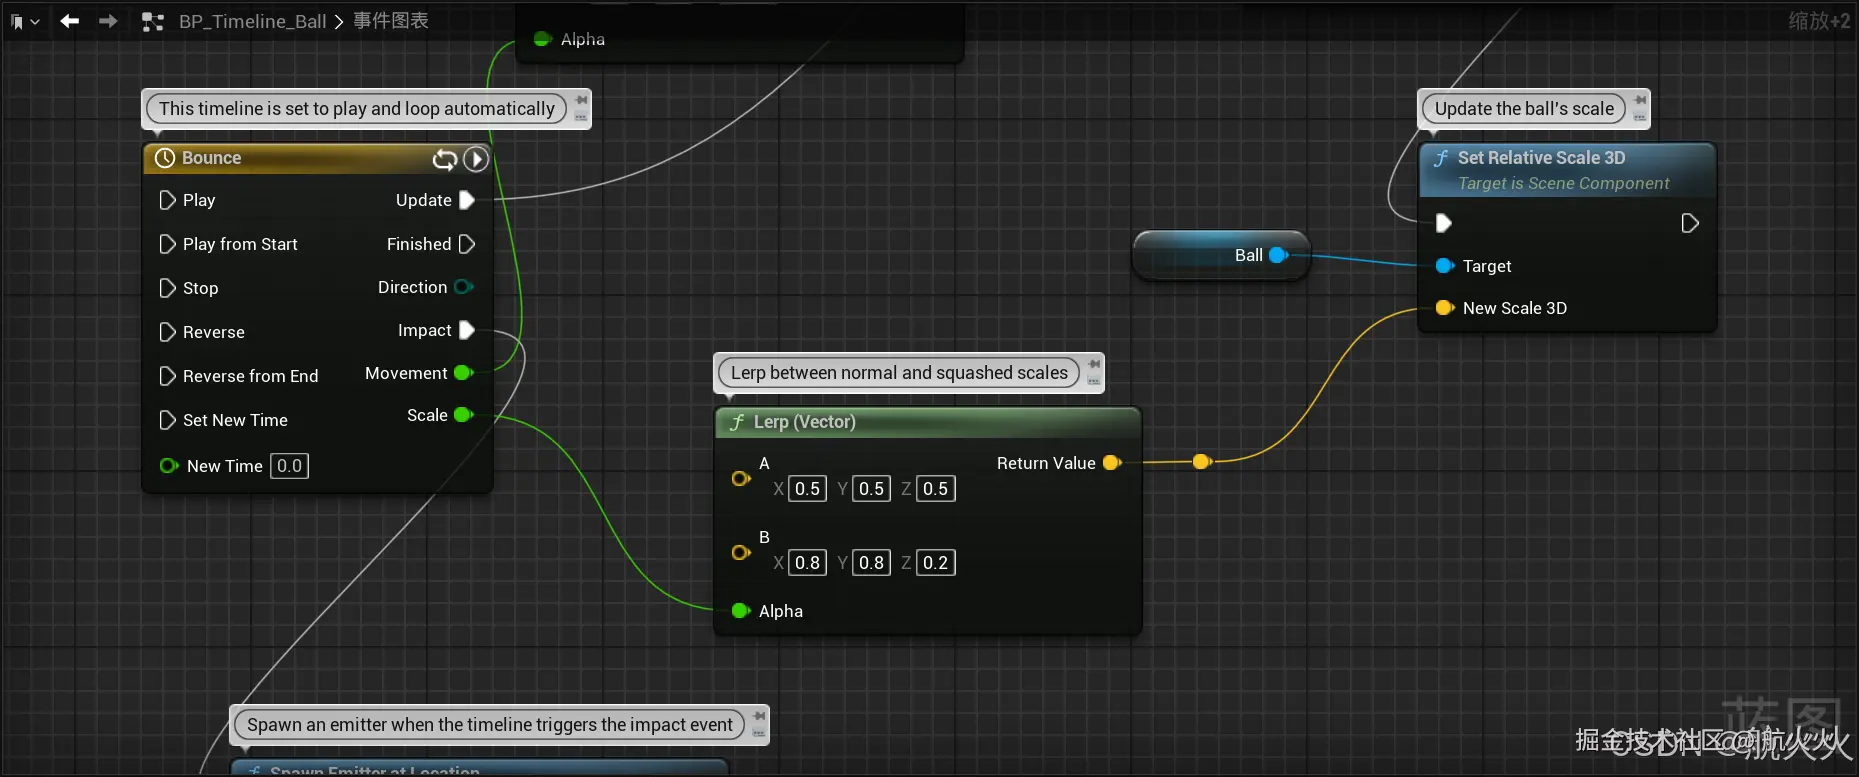Click the Direction output pin
1859x777 pixels.
(464, 287)
